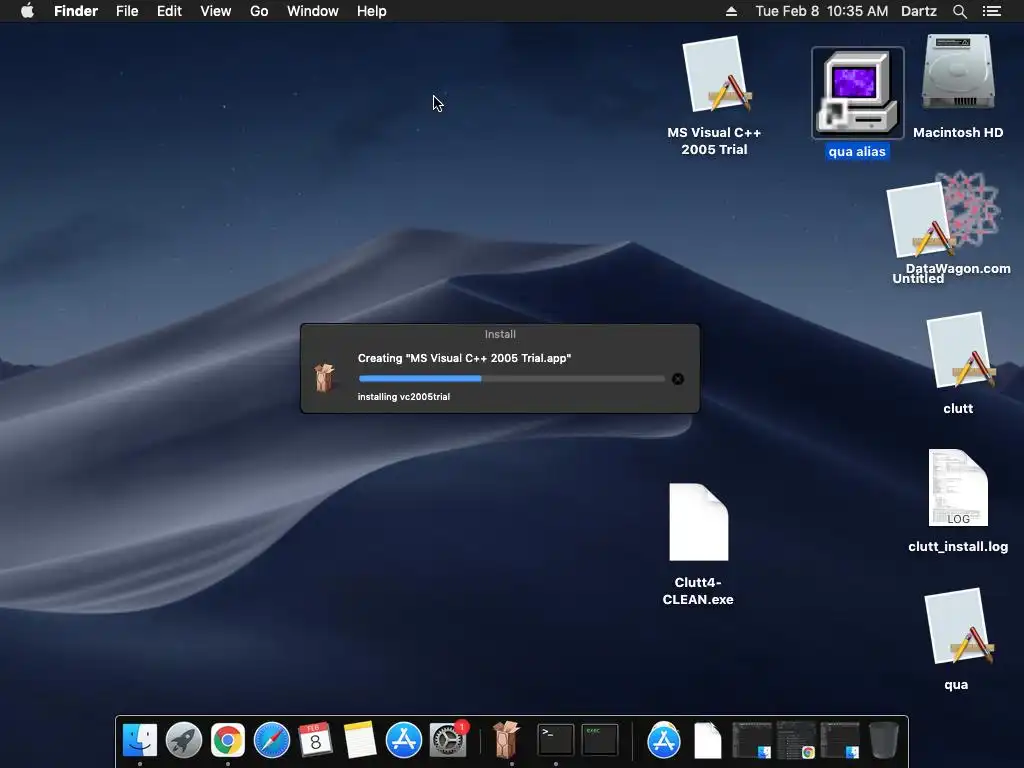Click the date and time in menu bar
The height and width of the screenshot is (768, 1024).
click(x=822, y=11)
